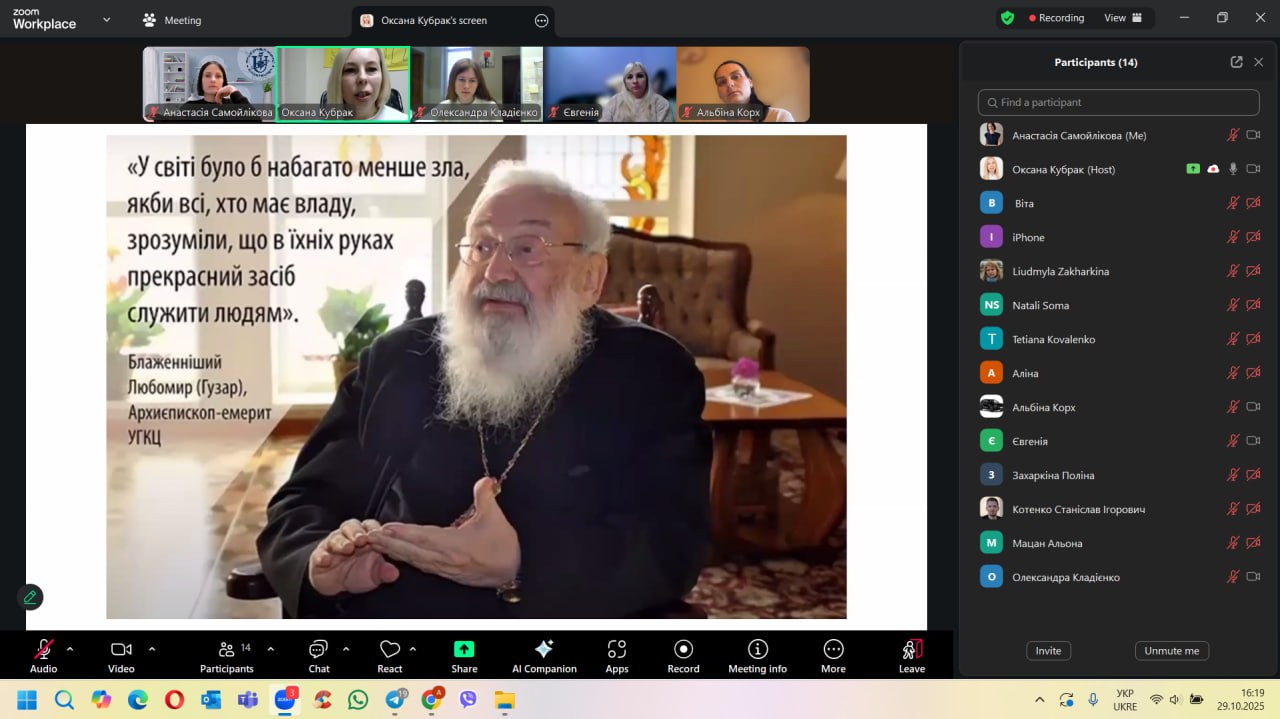Click the Invite button
Image resolution: width=1280 pixels, height=719 pixels.
pos(1048,651)
